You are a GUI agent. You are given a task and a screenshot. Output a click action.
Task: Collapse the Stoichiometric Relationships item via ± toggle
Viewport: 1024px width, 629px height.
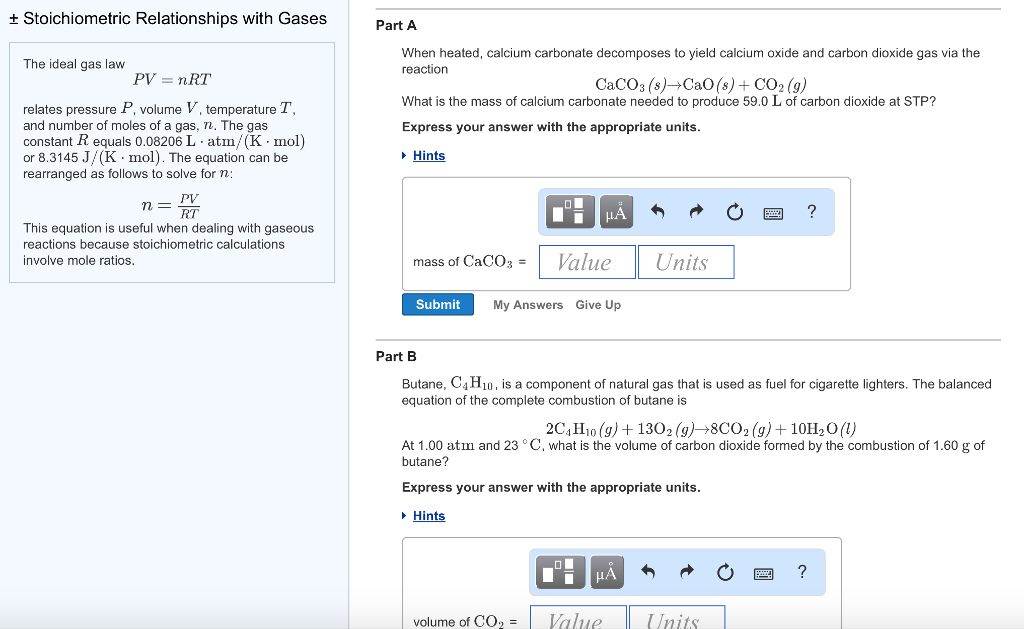click(x=13, y=18)
